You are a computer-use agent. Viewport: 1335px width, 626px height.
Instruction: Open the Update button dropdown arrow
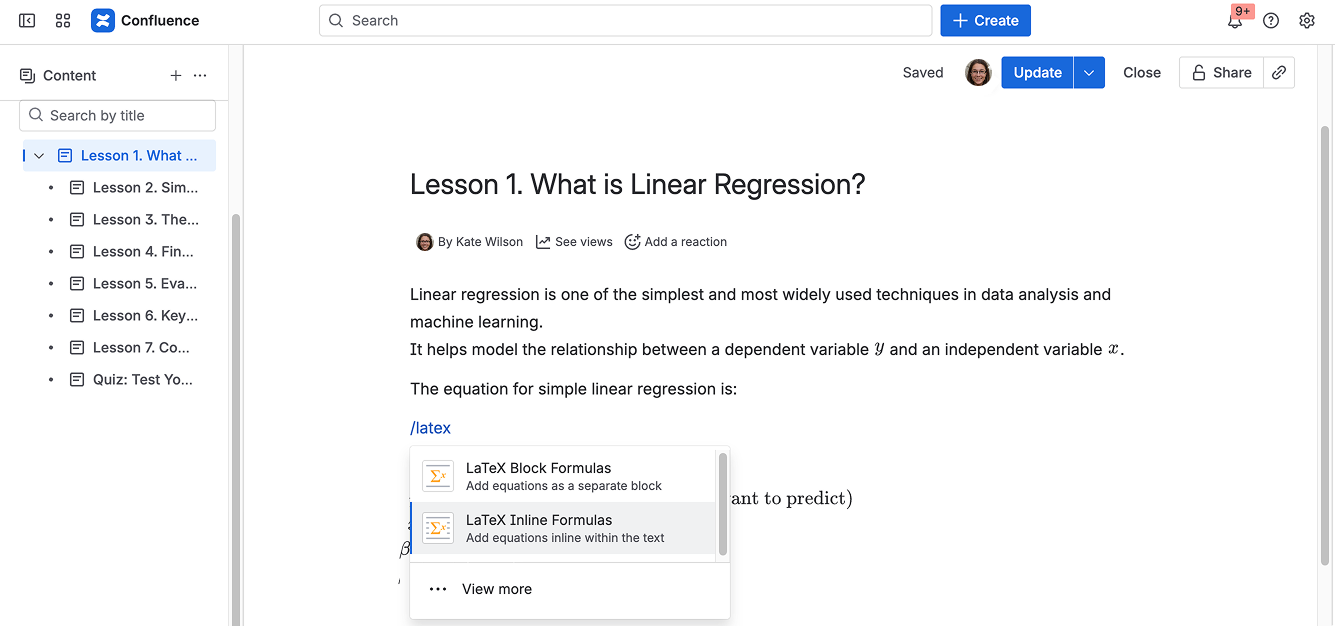point(1089,73)
